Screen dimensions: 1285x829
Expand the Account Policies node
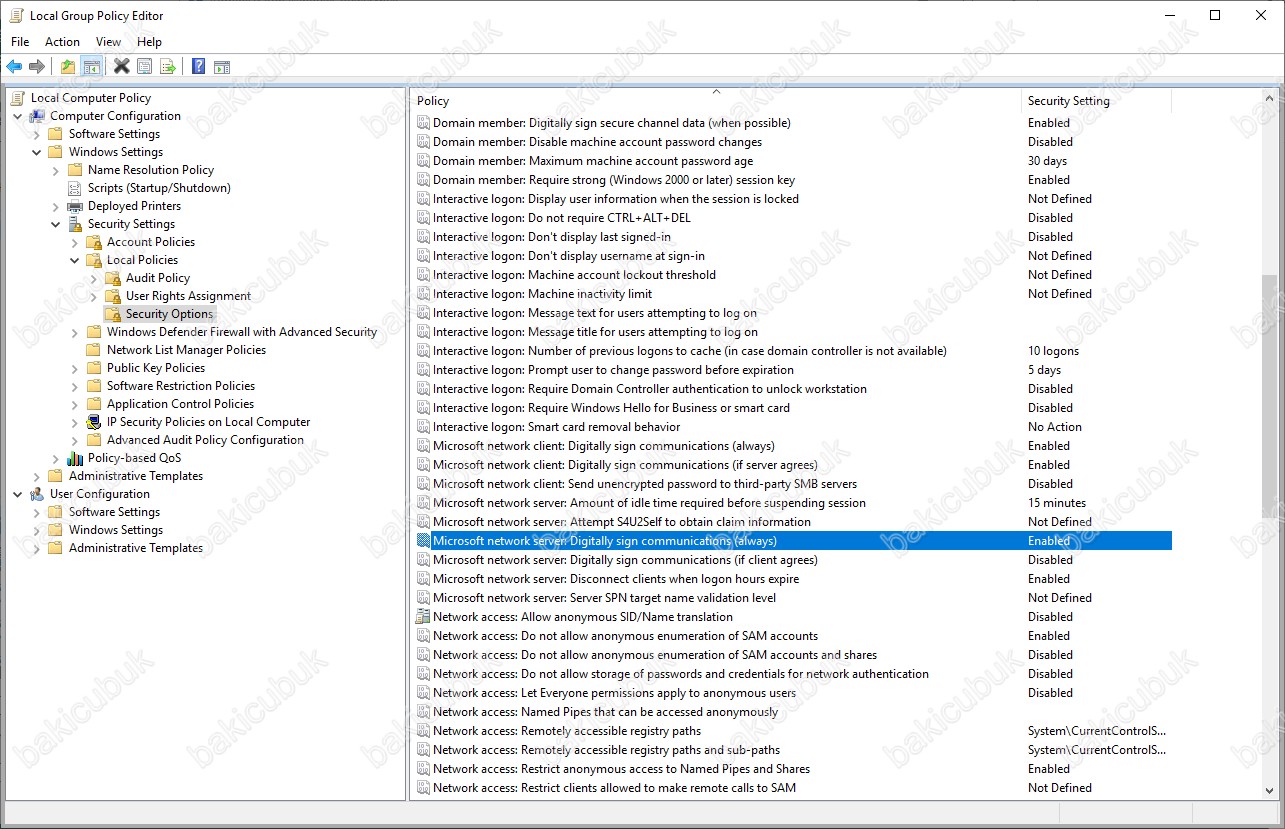(75, 242)
